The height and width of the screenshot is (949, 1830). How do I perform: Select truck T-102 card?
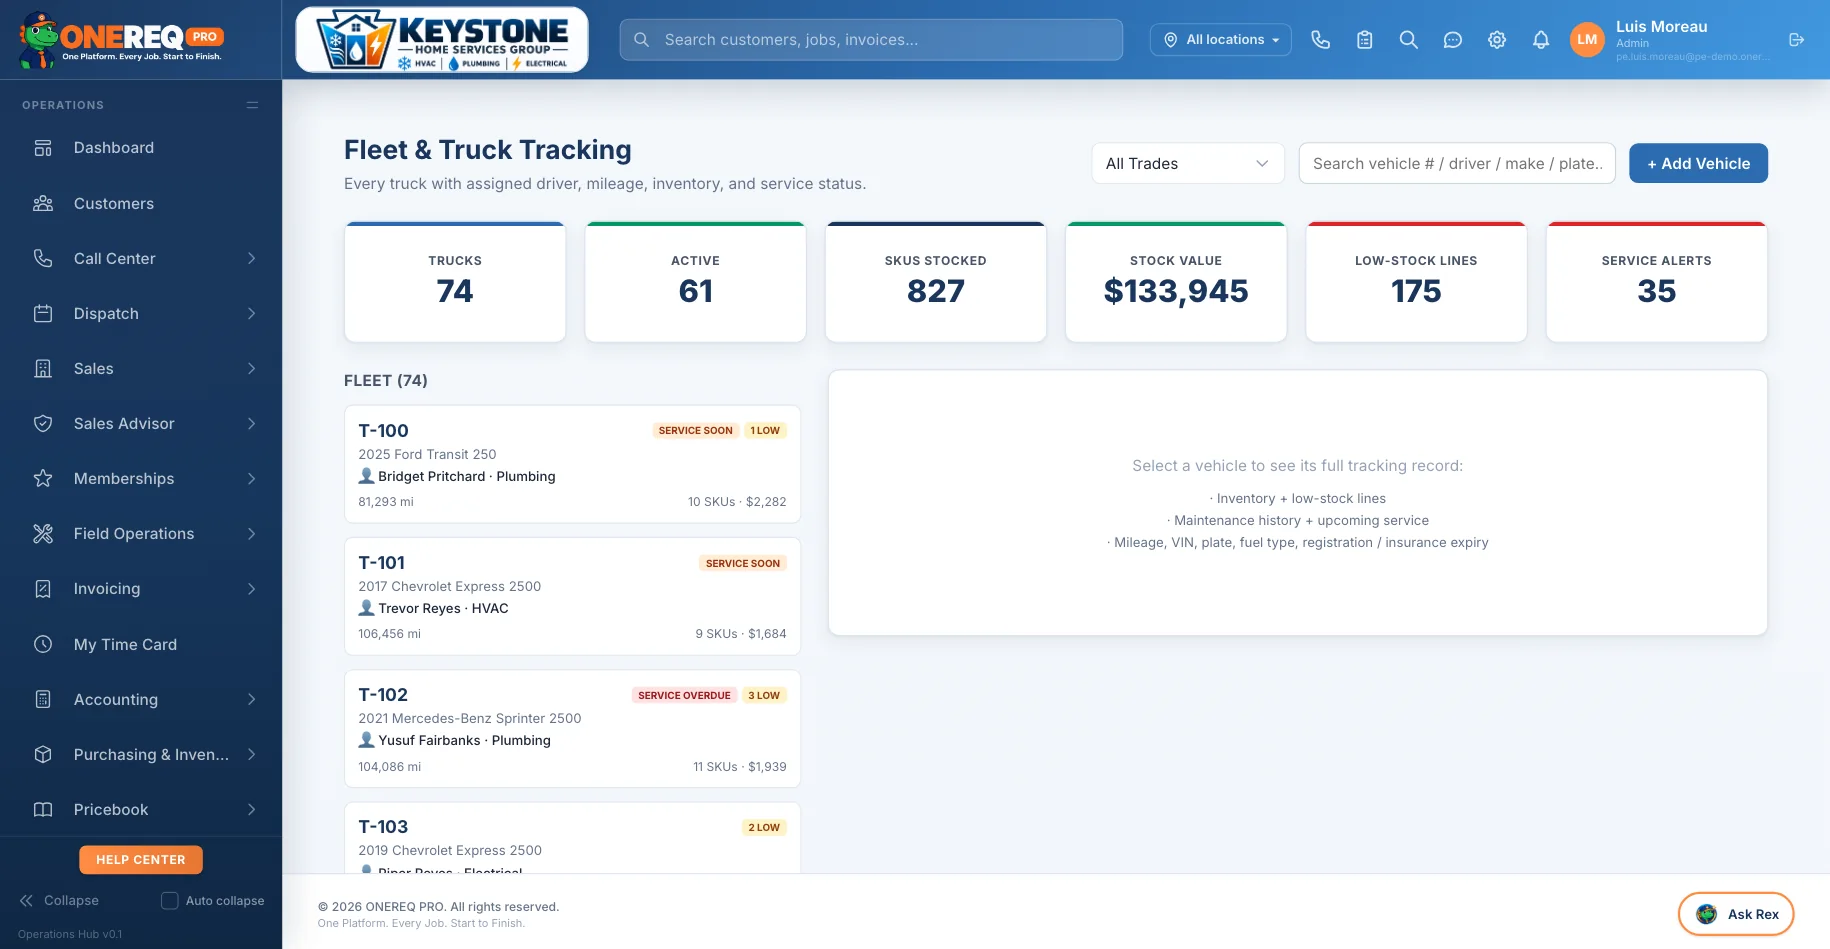click(x=572, y=728)
